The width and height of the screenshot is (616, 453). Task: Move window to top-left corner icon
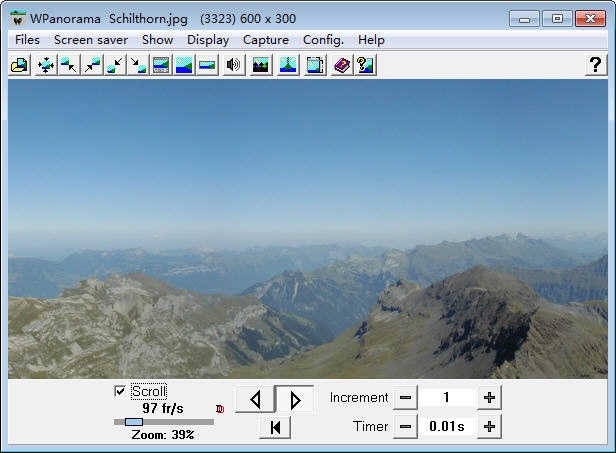coord(69,65)
